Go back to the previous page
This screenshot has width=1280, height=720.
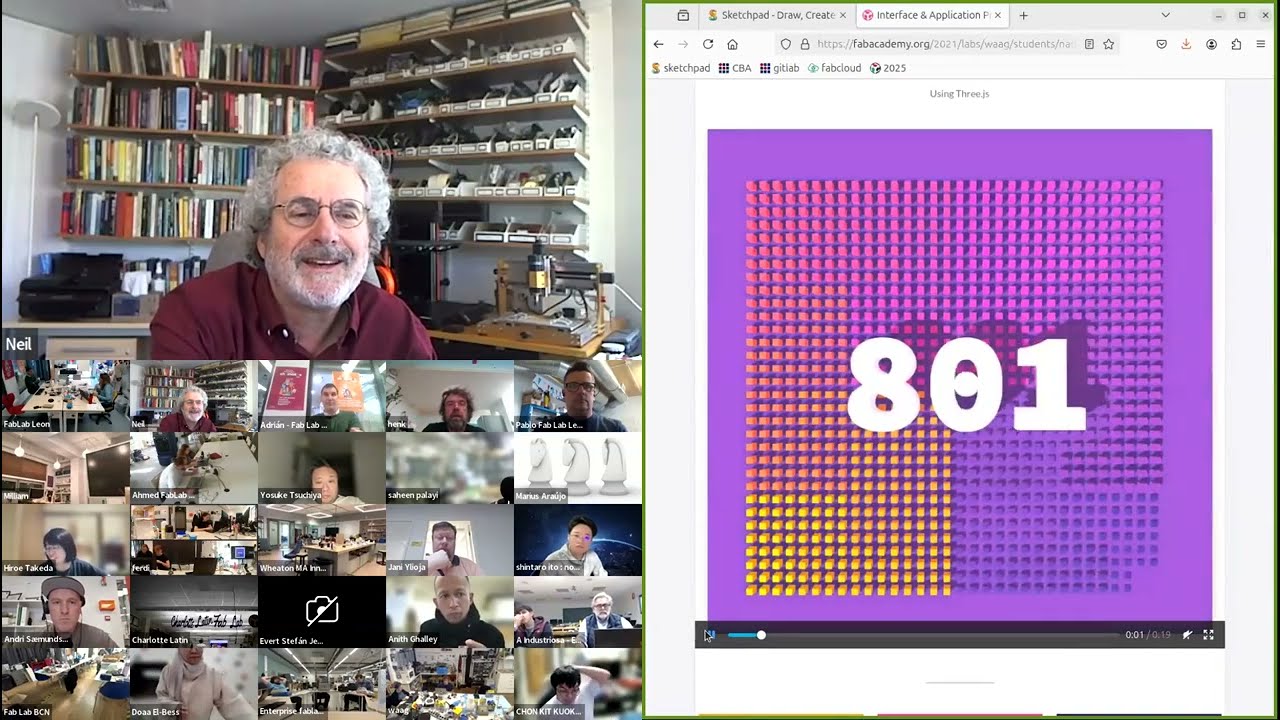658,44
